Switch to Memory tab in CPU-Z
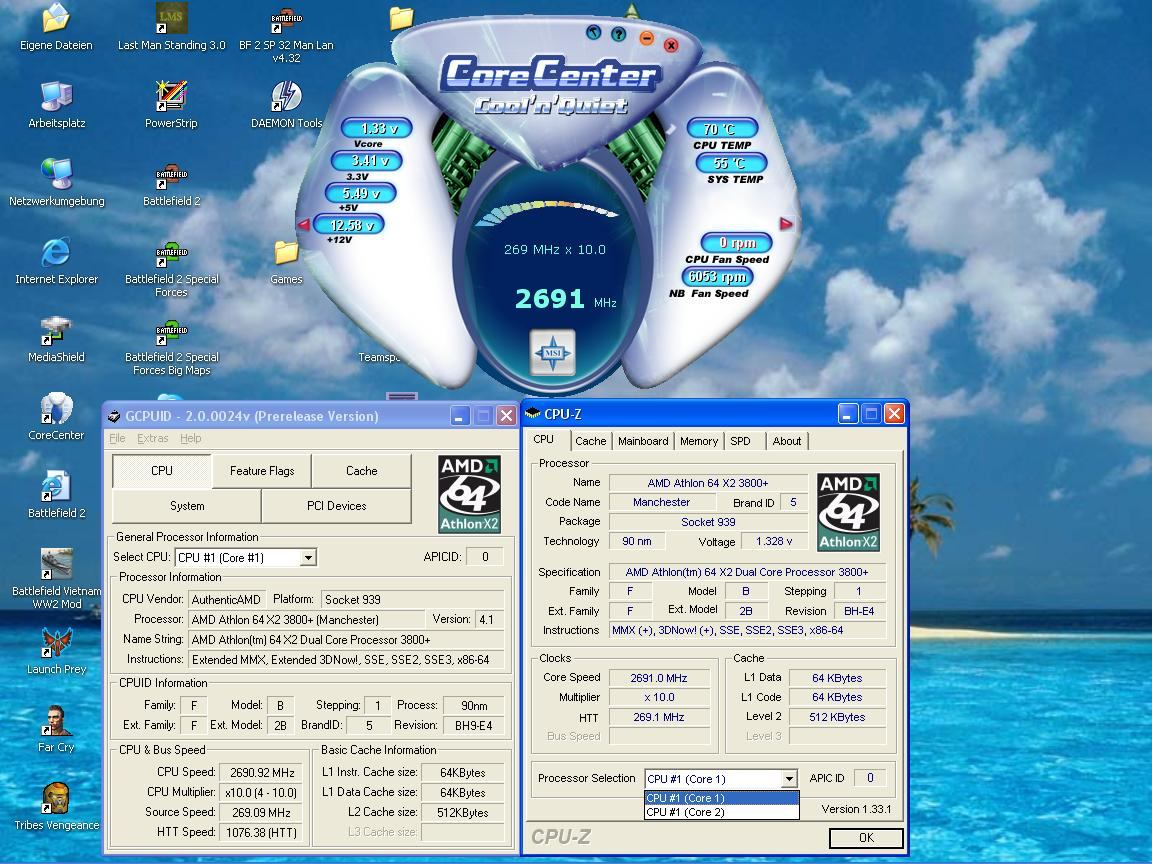1152x864 pixels. click(x=699, y=441)
